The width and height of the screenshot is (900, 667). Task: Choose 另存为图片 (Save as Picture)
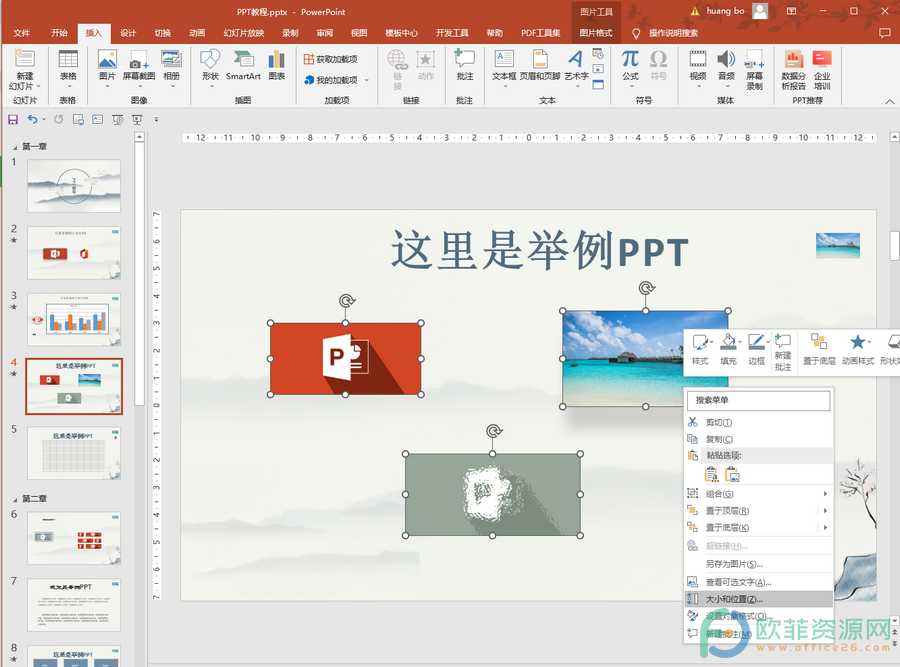759,564
